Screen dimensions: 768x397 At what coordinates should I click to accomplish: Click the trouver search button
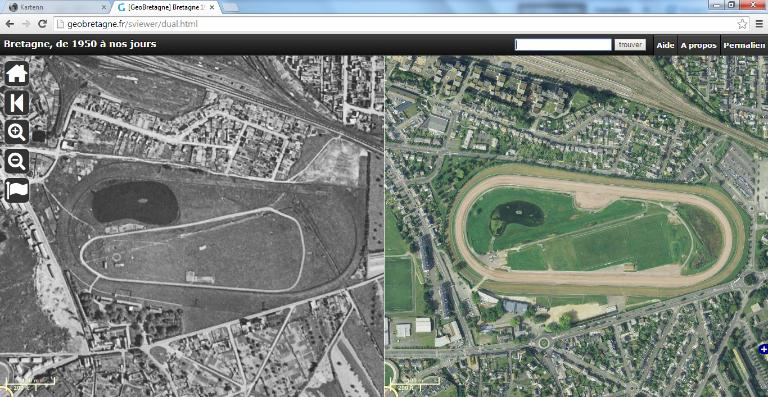(630, 45)
